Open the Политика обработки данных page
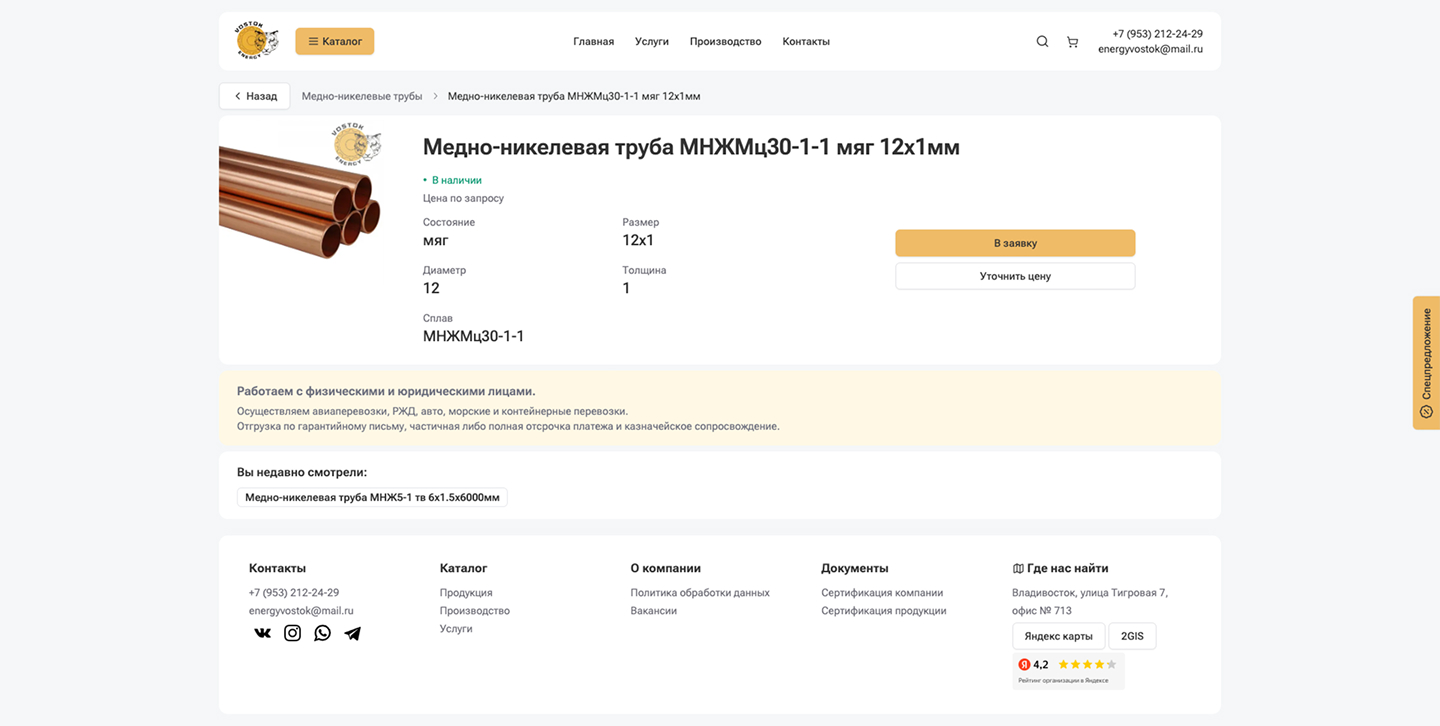The image size is (1440, 726). (700, 592)
